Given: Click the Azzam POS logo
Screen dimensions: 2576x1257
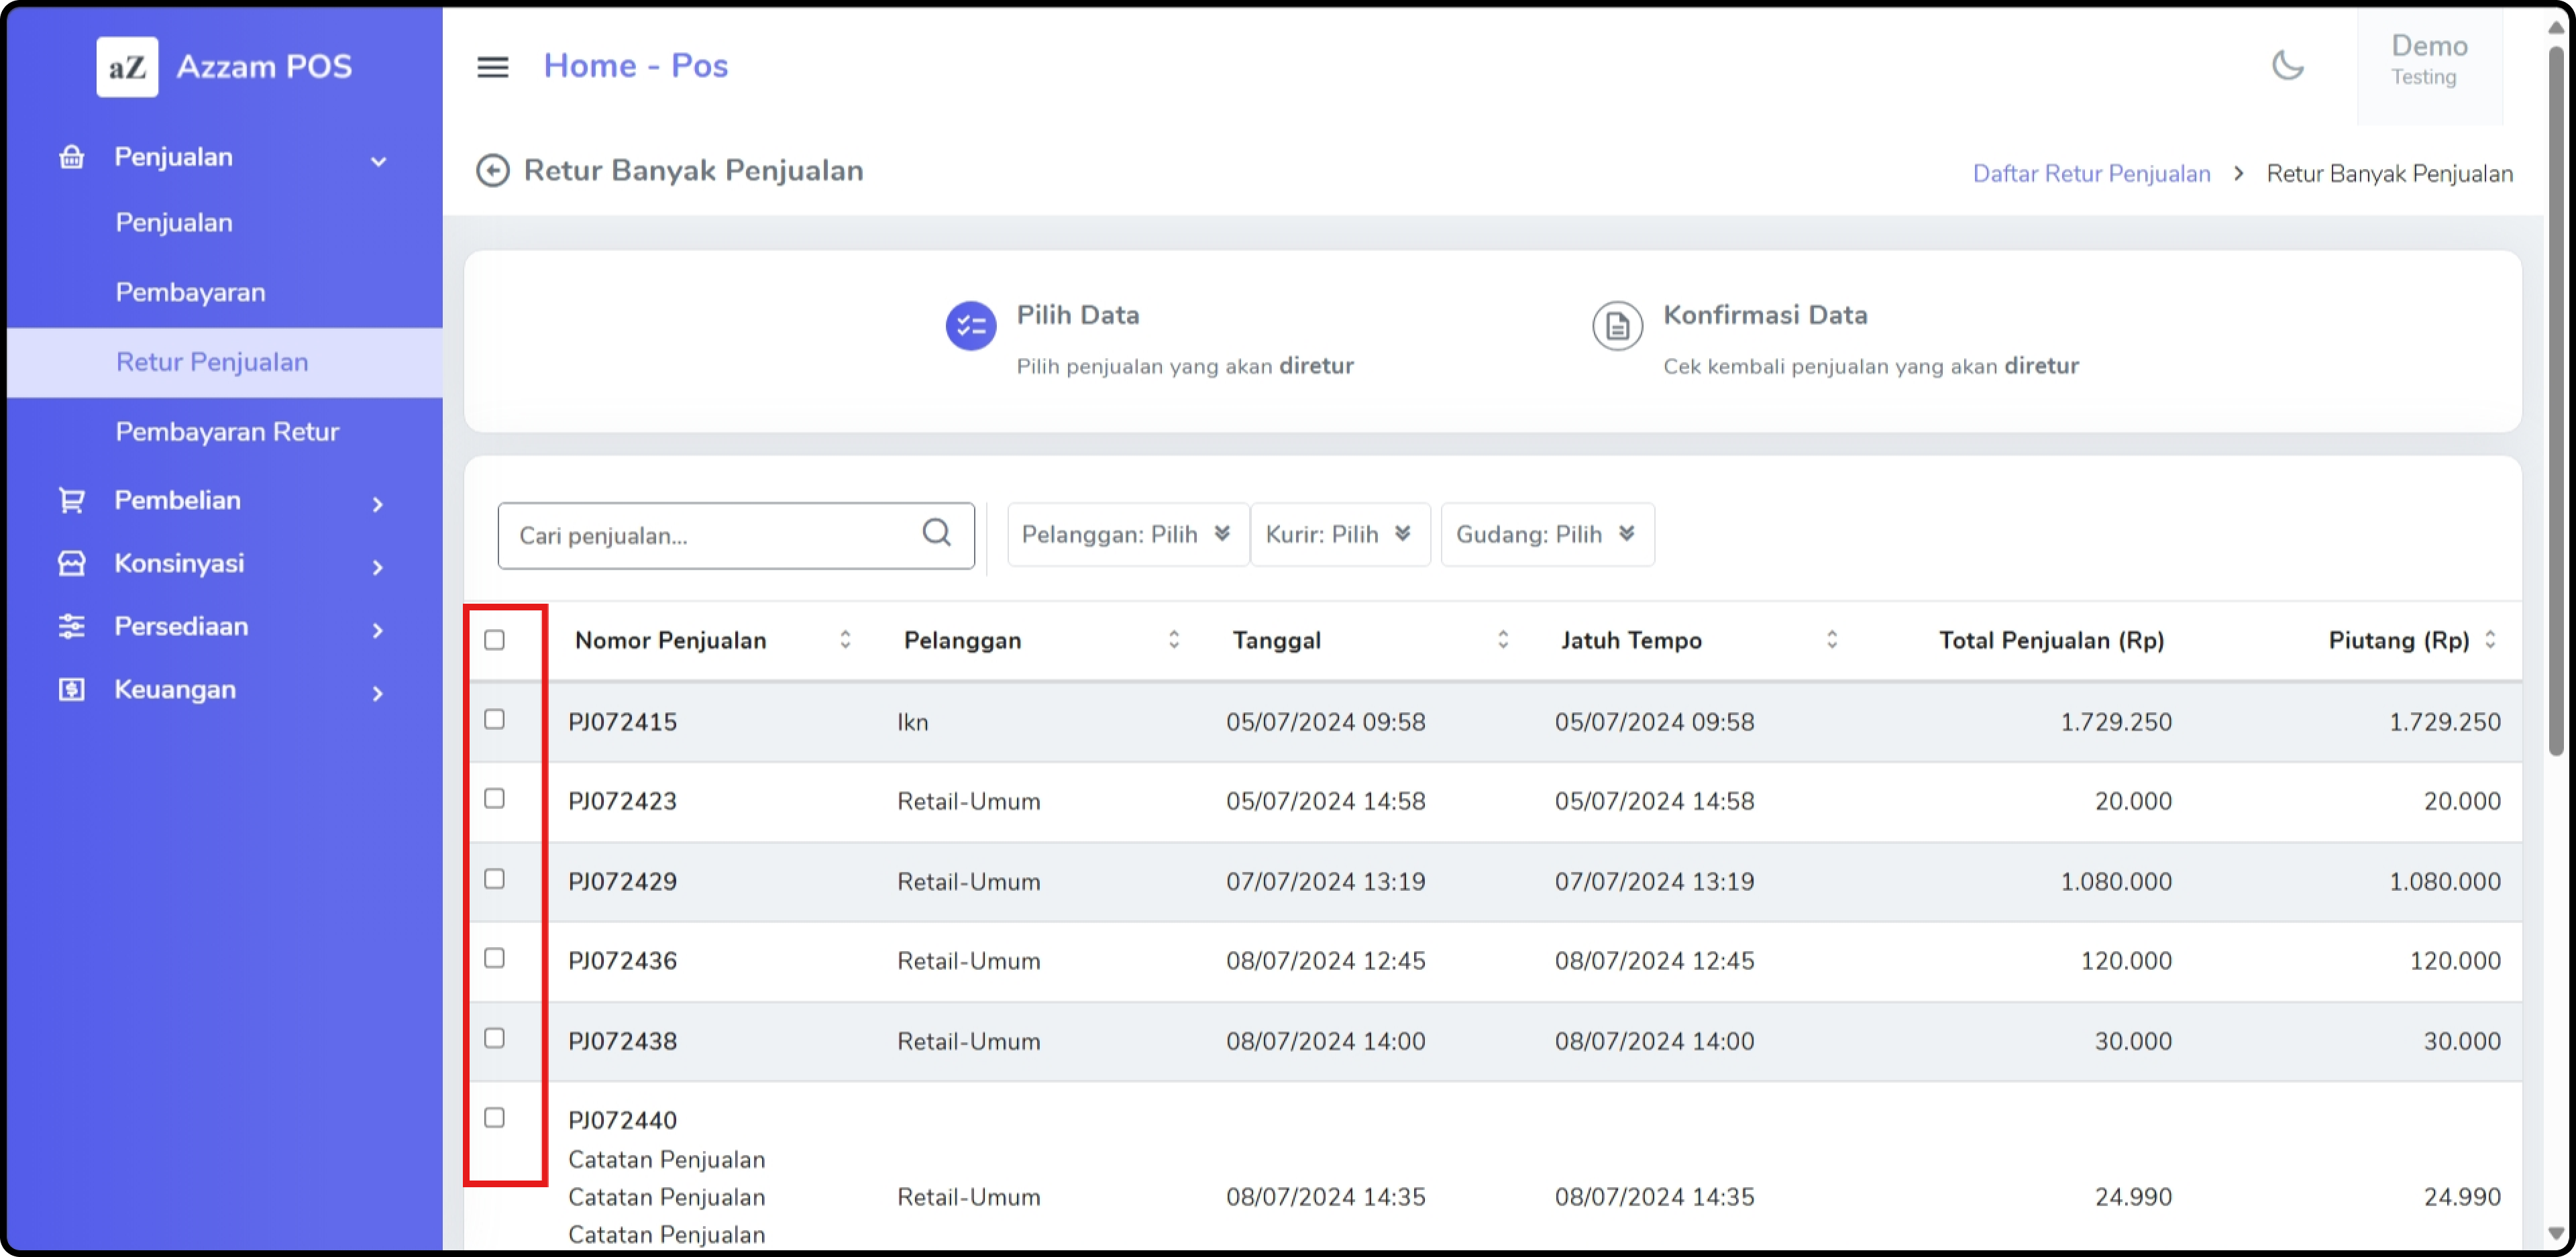Looking at the screenshot, I should pos(127,67).
